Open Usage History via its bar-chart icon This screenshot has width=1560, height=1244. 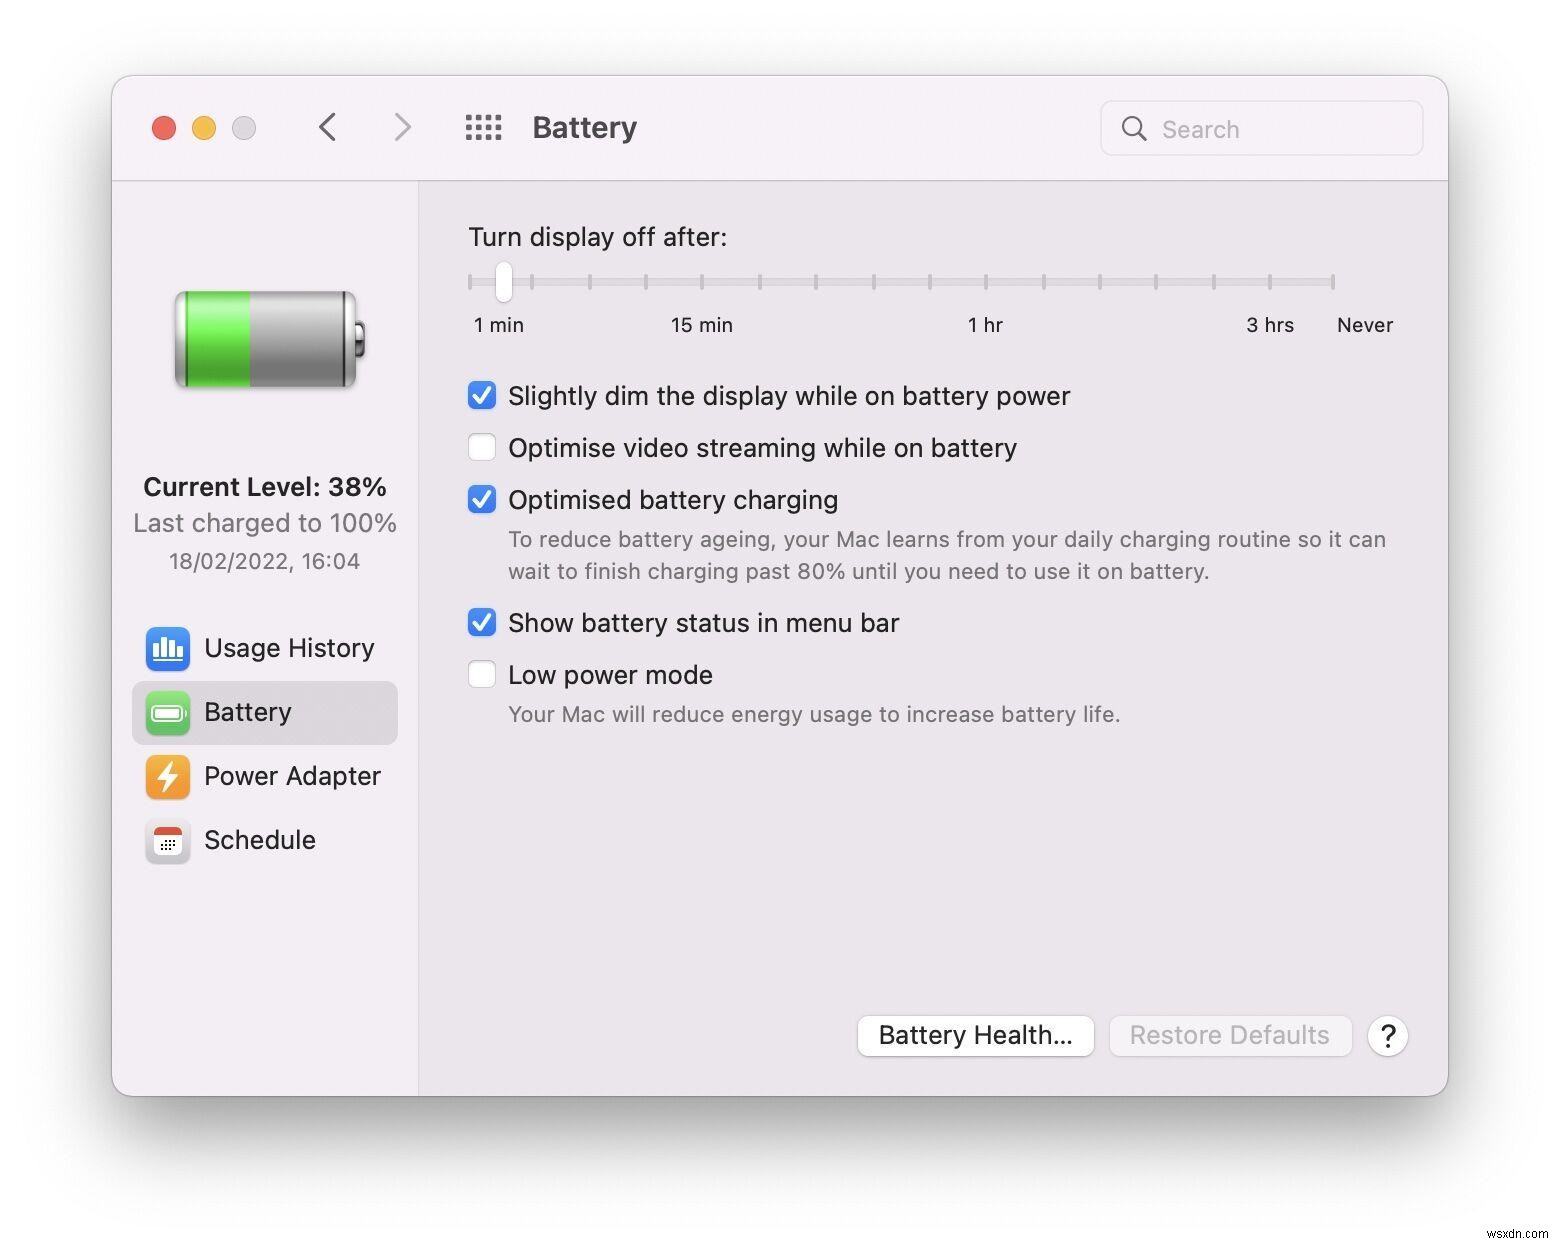tap(167, 649)
